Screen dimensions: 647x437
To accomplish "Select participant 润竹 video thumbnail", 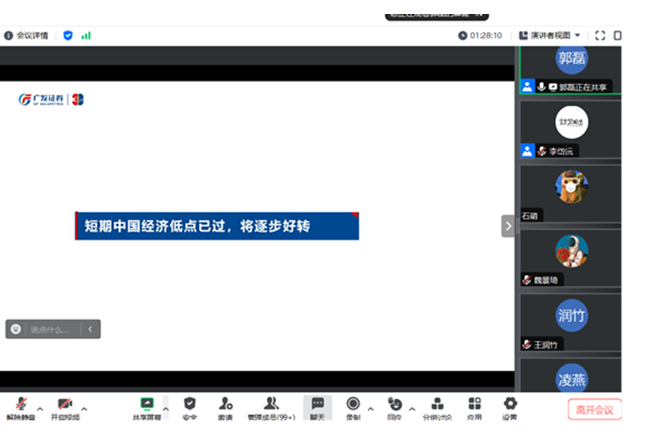I will (x=572, y=316).
